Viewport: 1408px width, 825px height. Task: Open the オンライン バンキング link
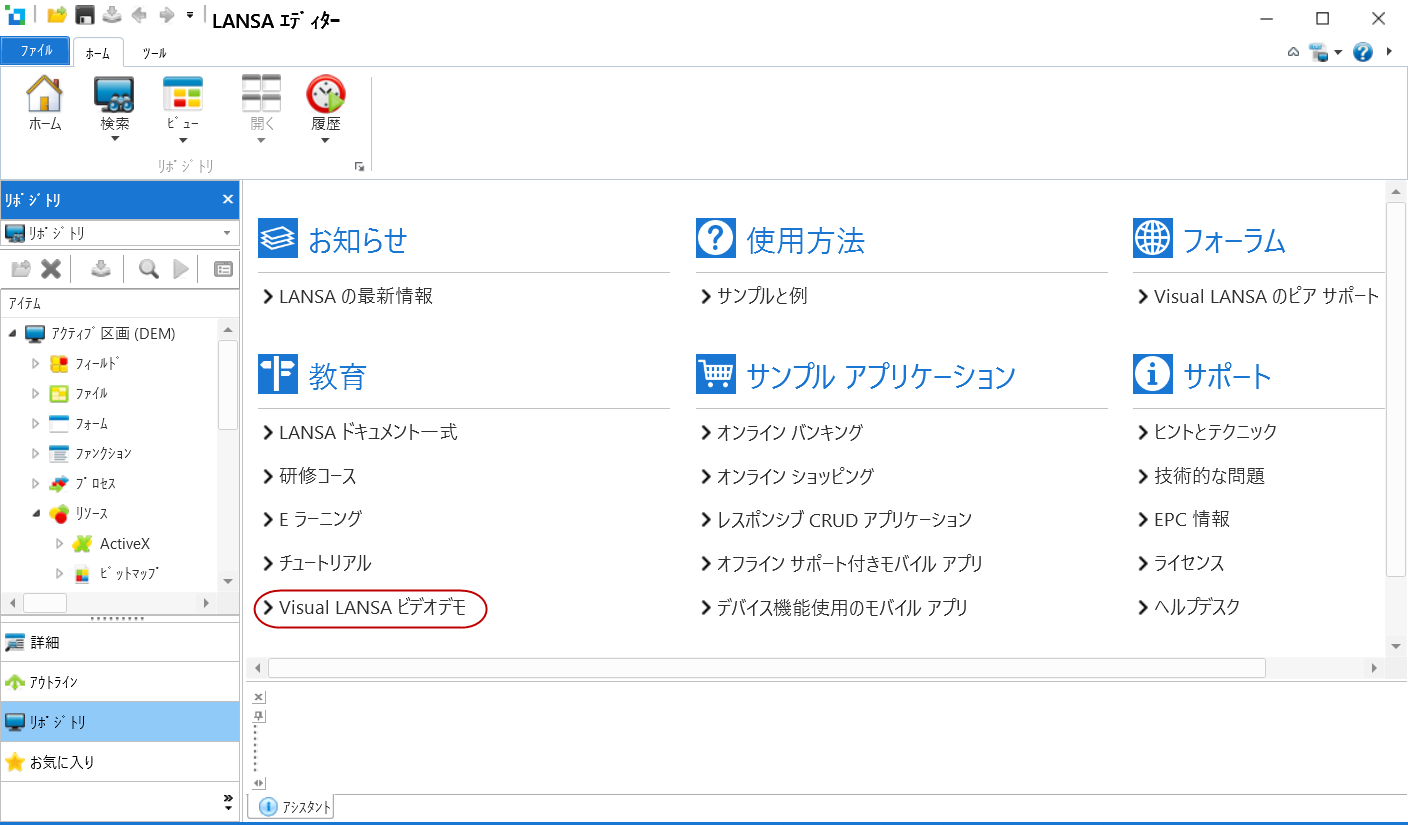click(x=790, y=432)
